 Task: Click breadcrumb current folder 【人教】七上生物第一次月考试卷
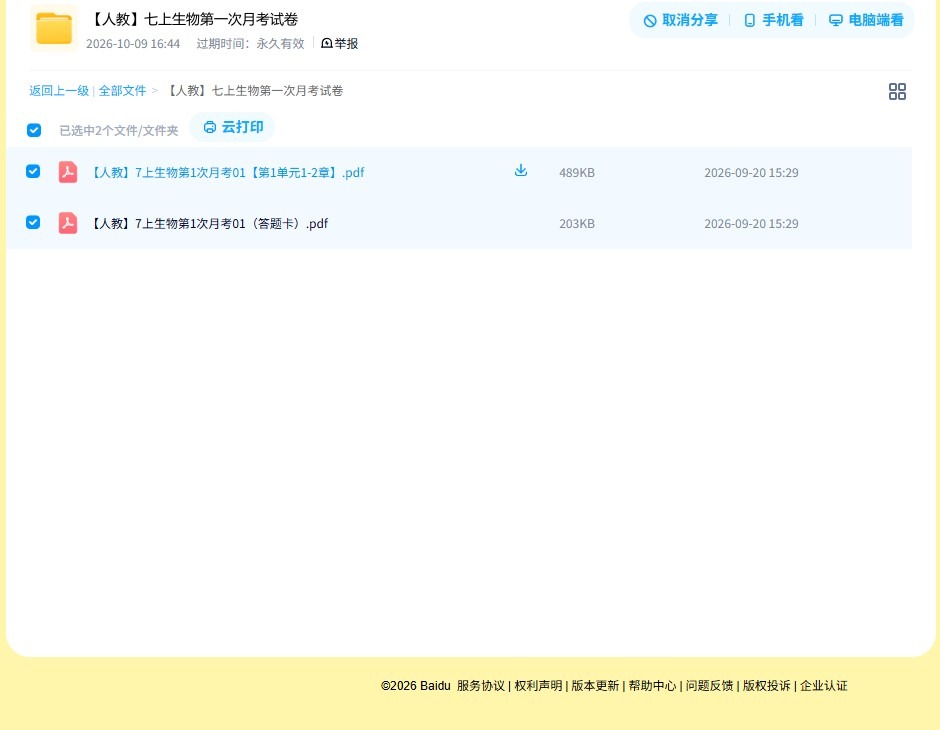click(254, 91)
